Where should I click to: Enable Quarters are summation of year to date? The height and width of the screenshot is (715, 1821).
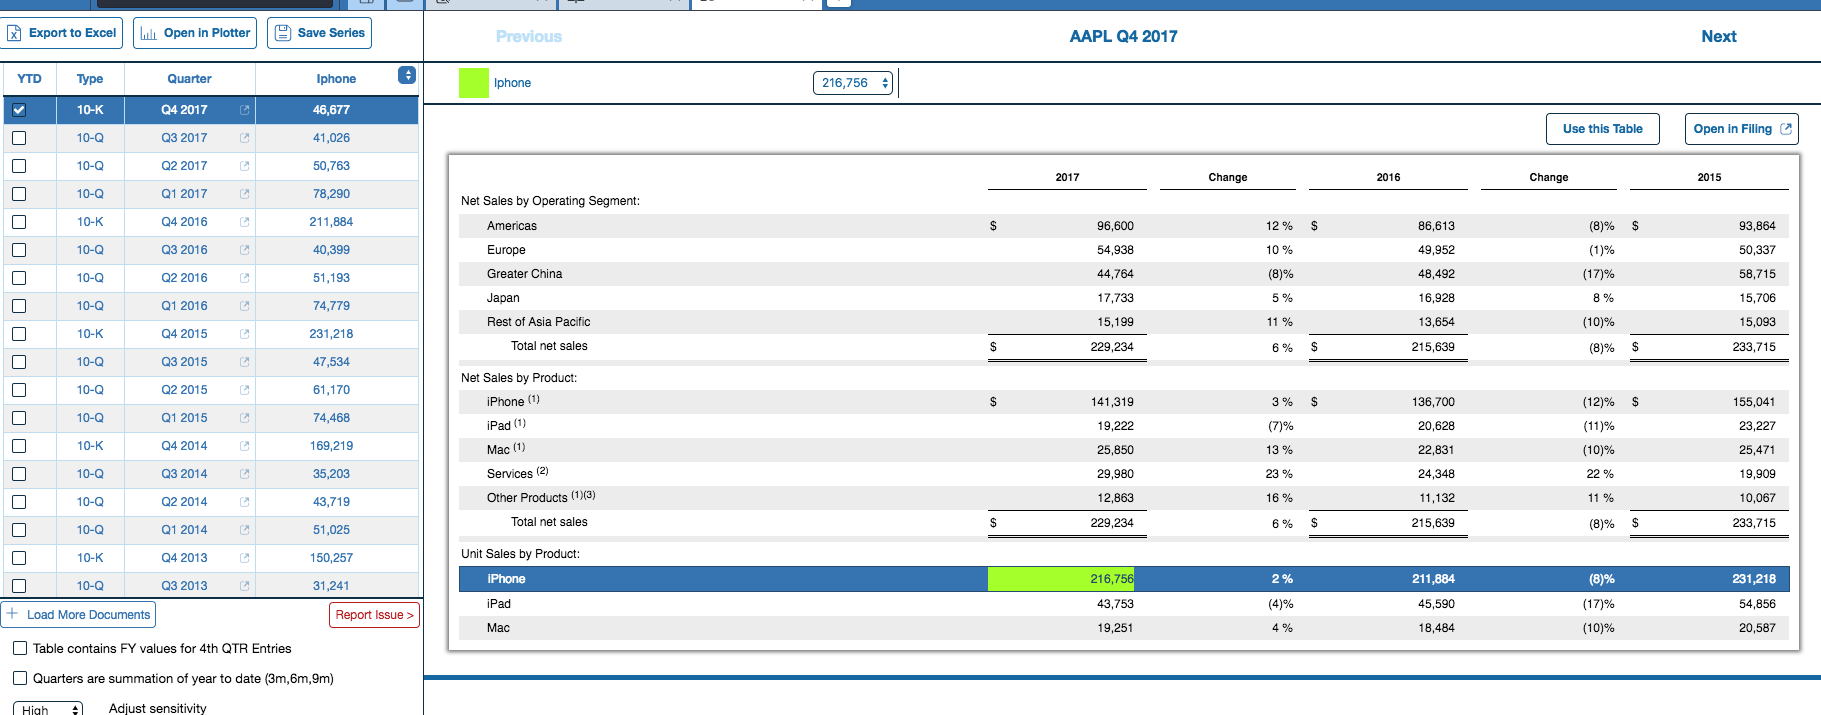[x=20, y=678]
